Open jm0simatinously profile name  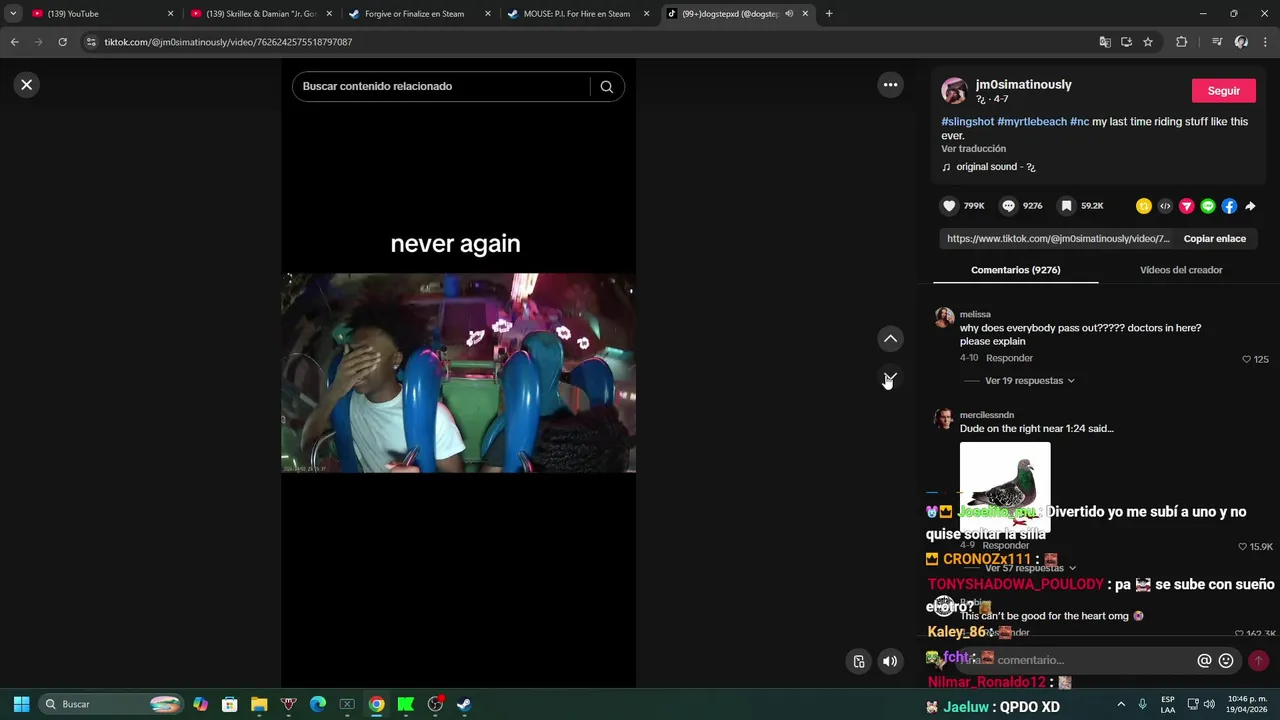click(1023, 85)
